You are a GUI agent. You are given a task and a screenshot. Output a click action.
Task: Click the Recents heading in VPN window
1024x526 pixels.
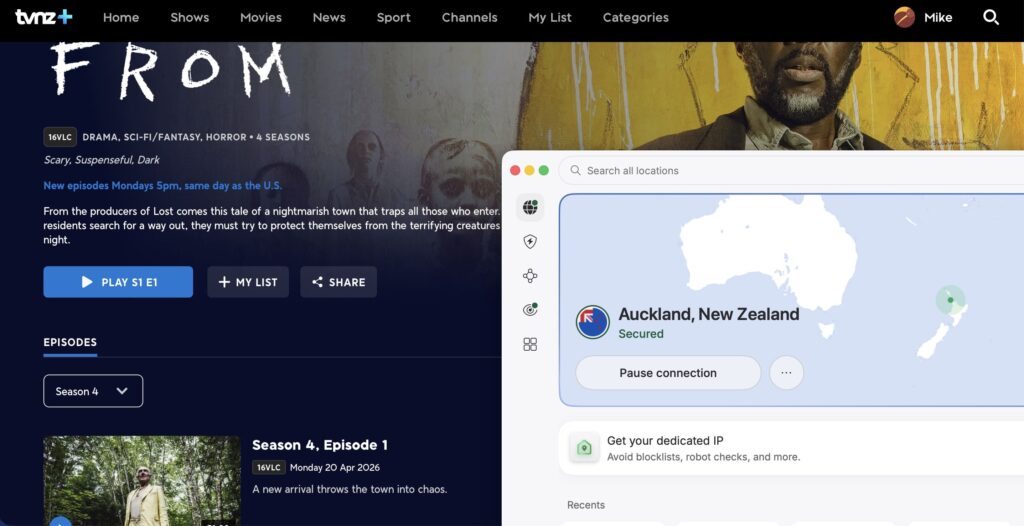[586, 505]
